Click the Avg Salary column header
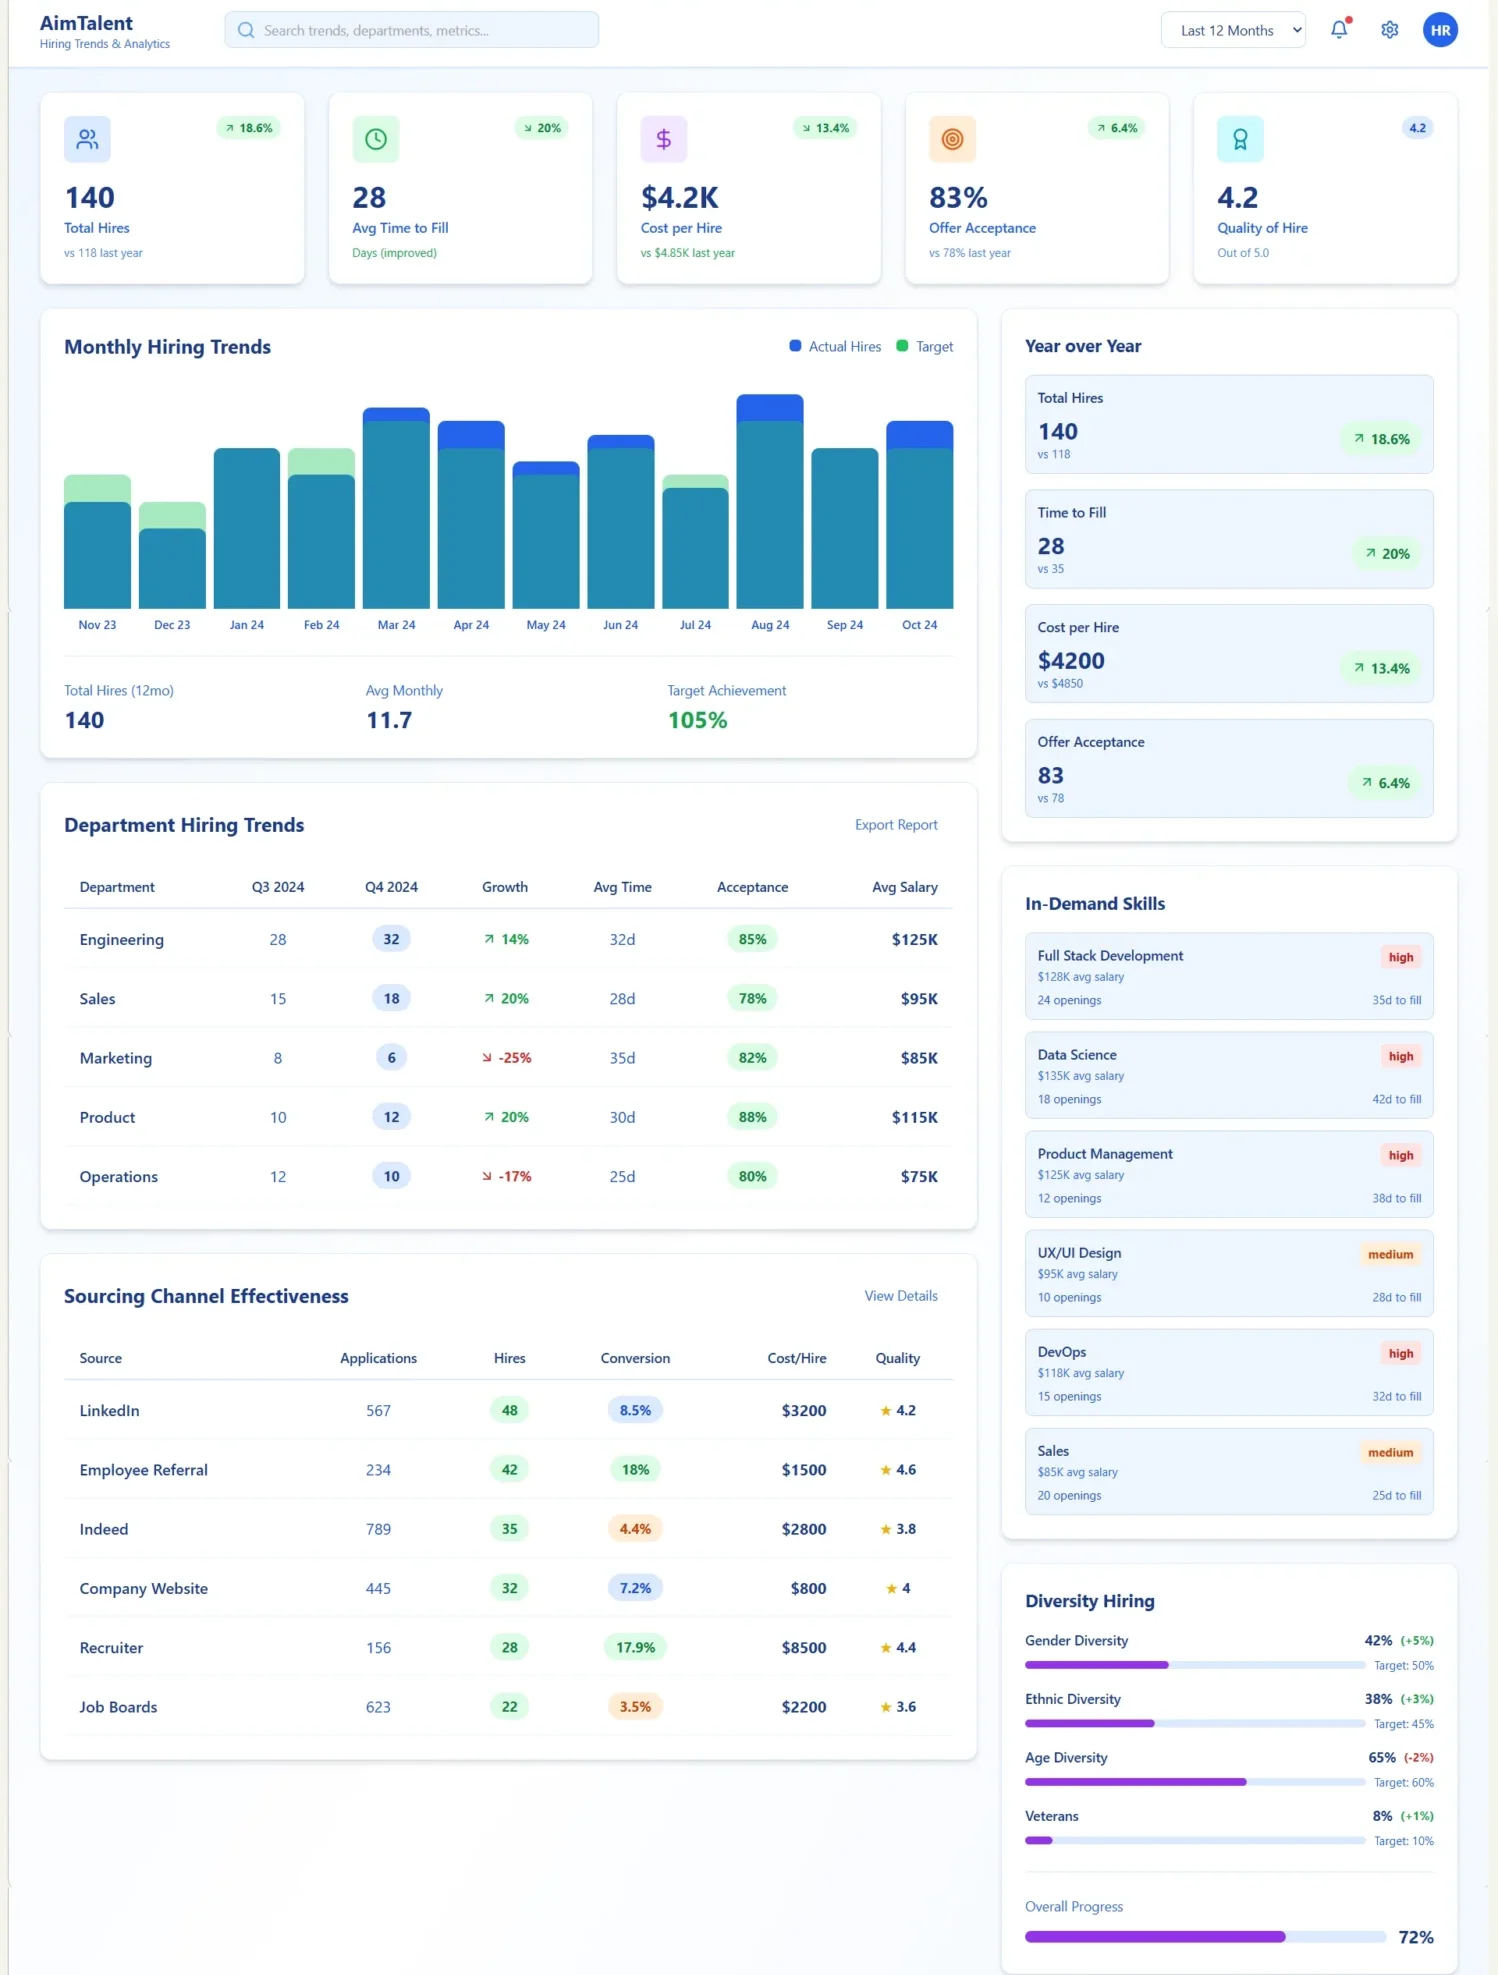1498x1975 pixels. coord(904,887)
